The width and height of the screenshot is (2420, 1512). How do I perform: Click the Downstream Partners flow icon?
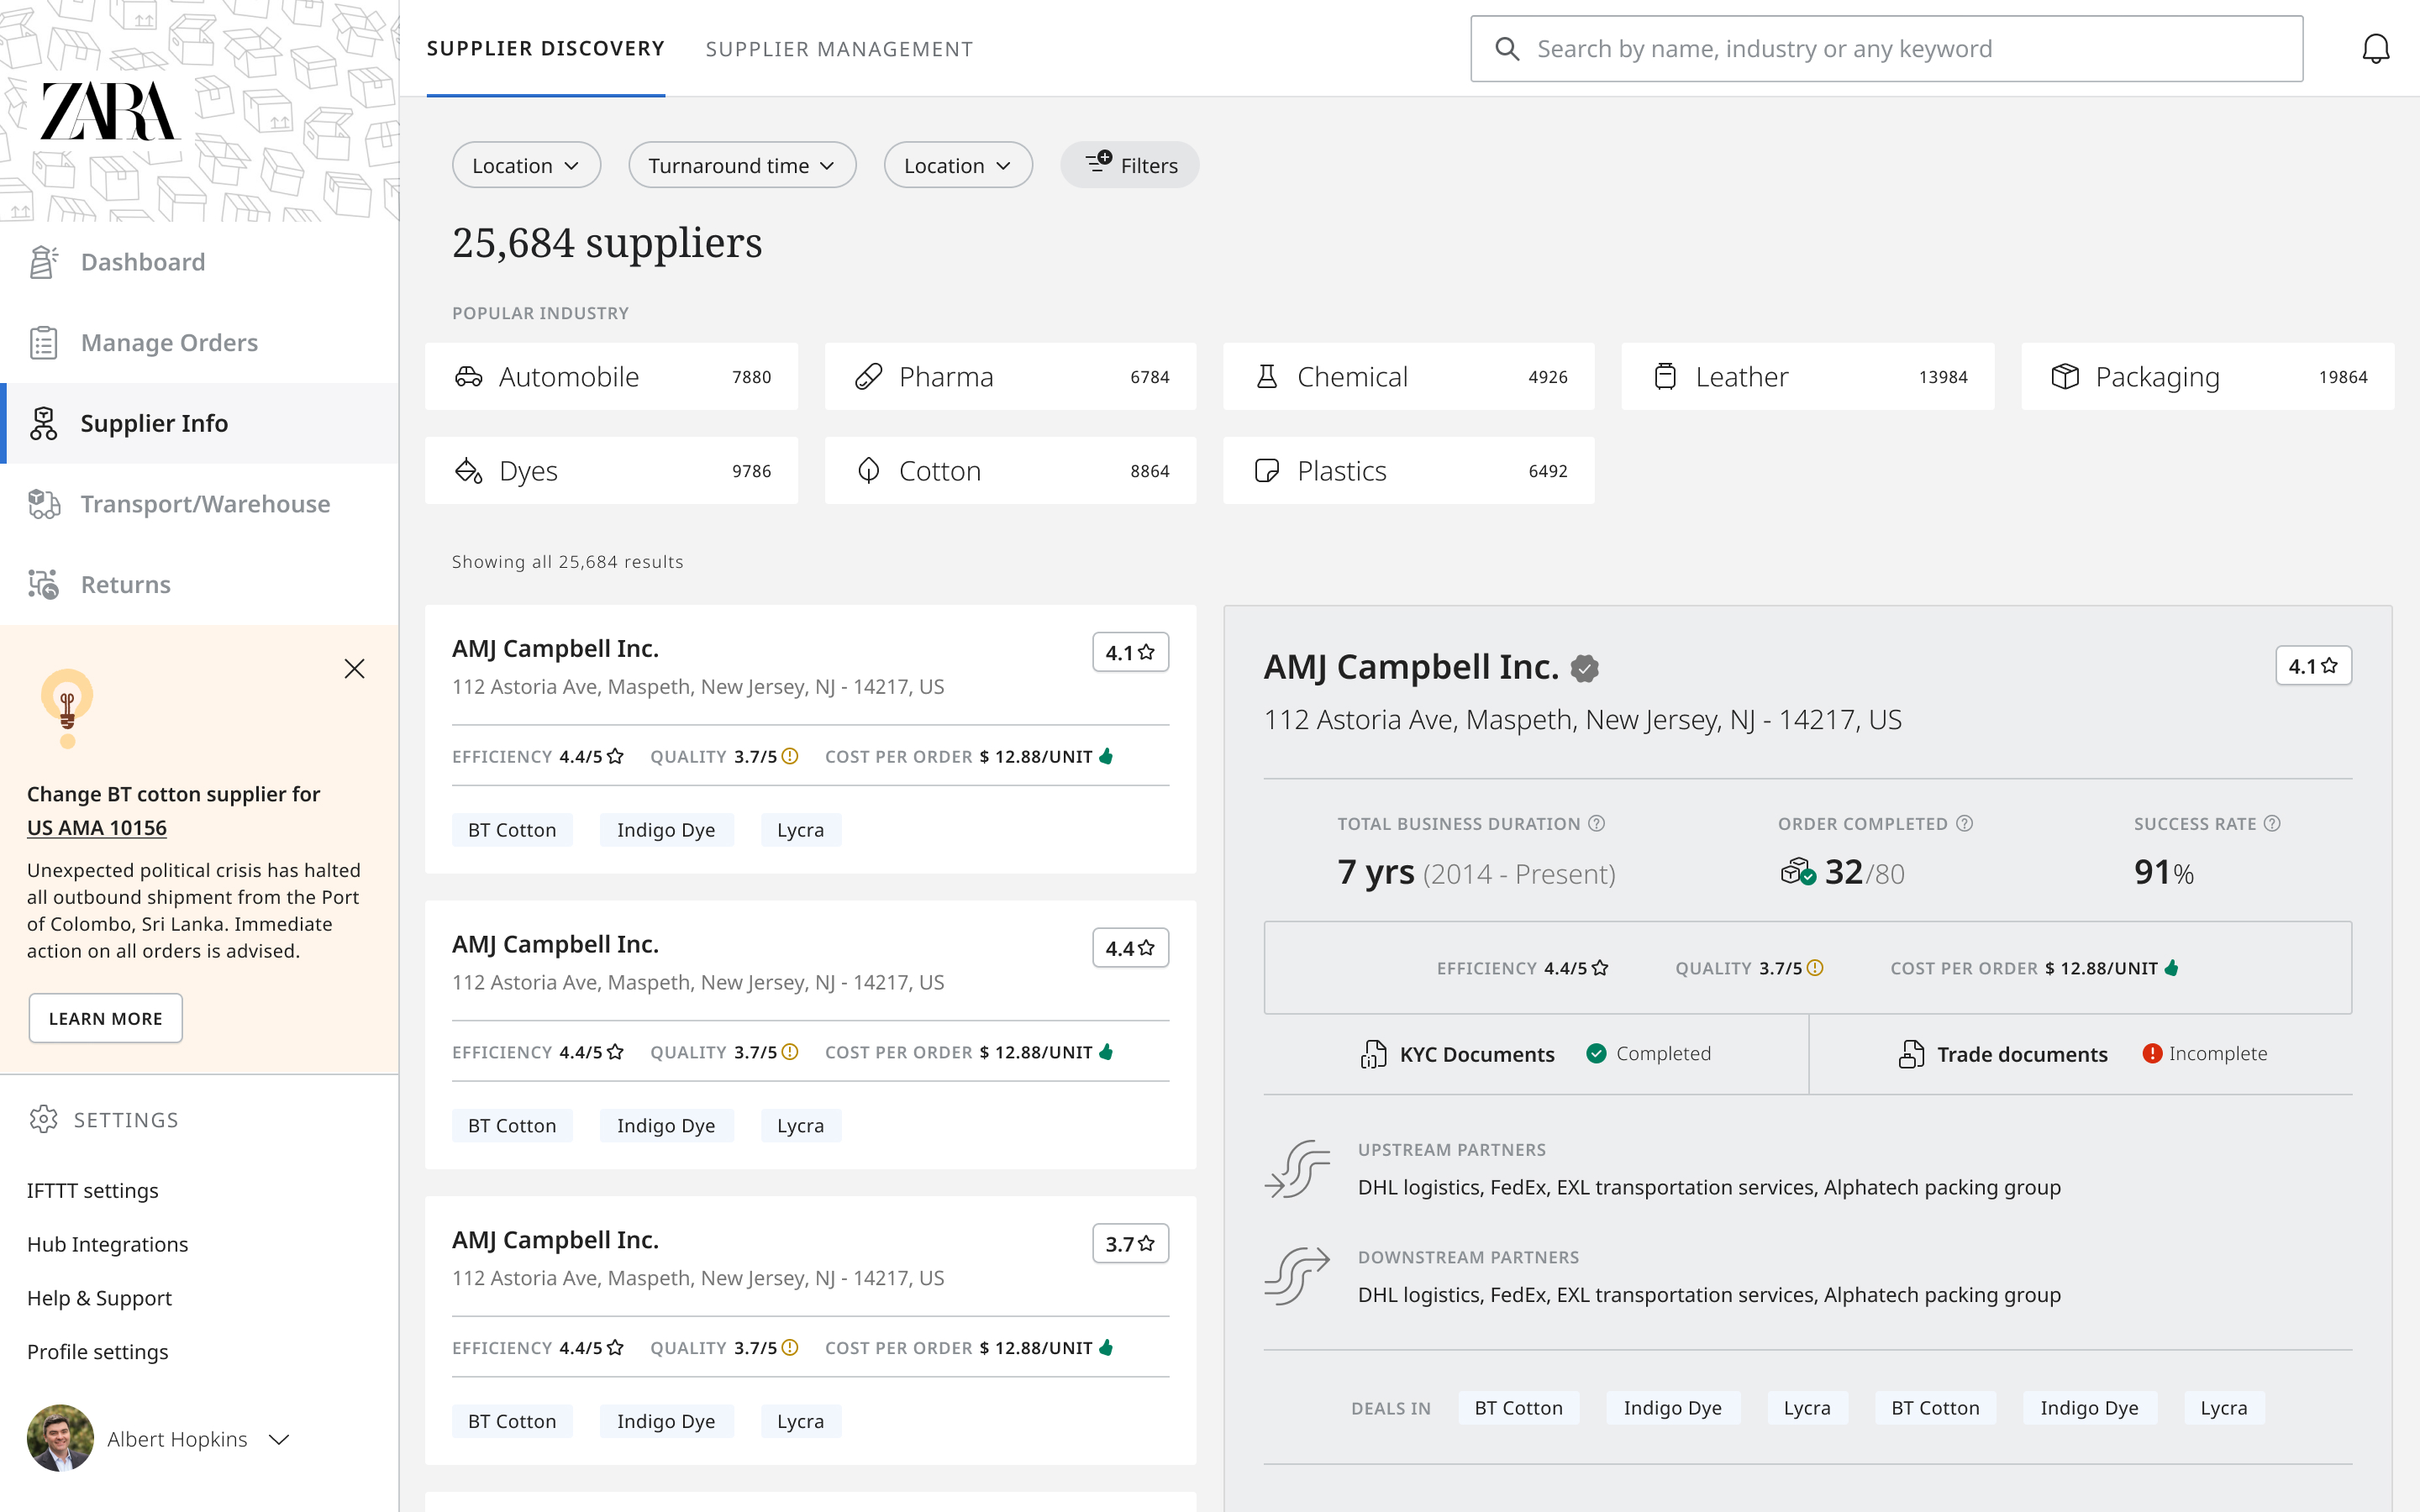[x=1297, y=1276]
